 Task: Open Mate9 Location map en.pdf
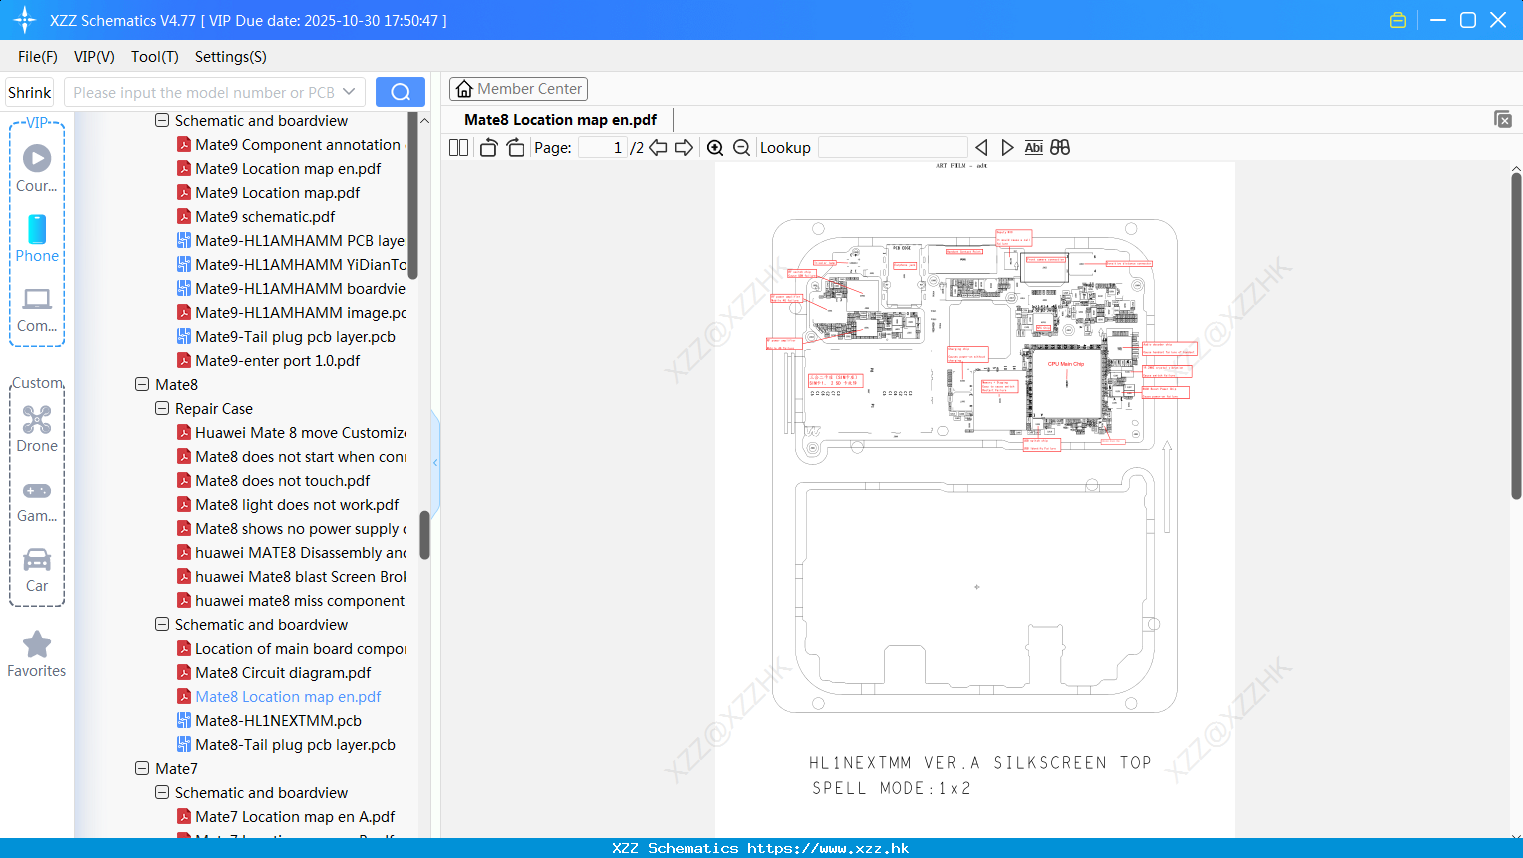tap(288, 168)
